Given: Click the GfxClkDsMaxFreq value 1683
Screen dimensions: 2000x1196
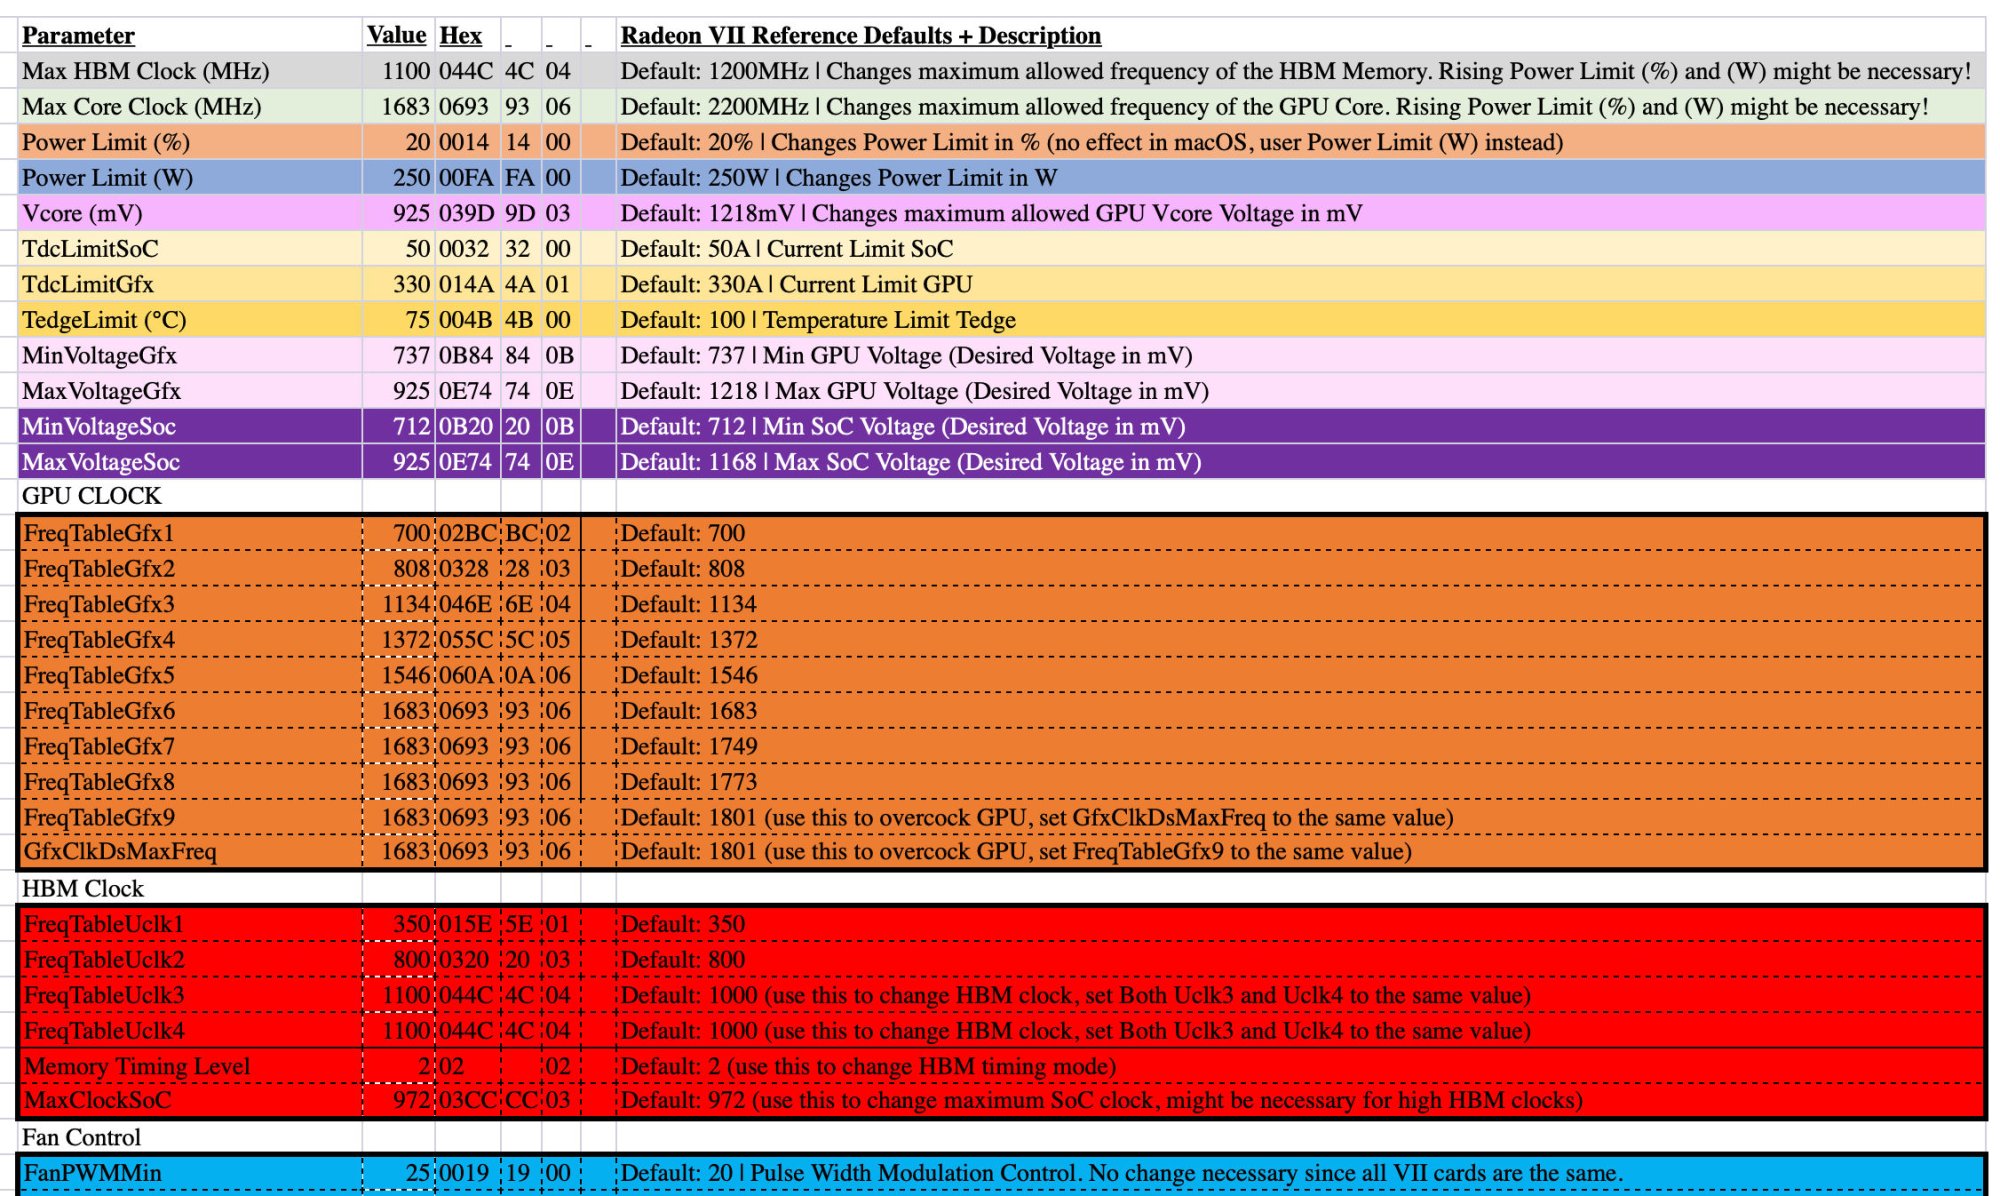Looking at the screenshot, I should coord(405,853).
